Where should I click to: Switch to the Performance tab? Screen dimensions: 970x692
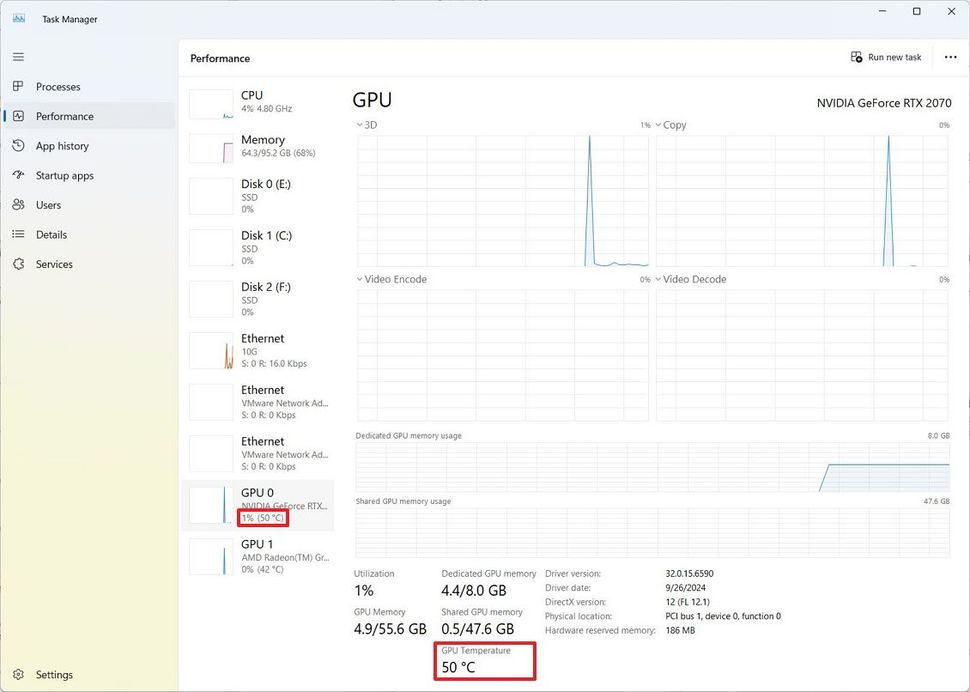(x=65, y=116)
